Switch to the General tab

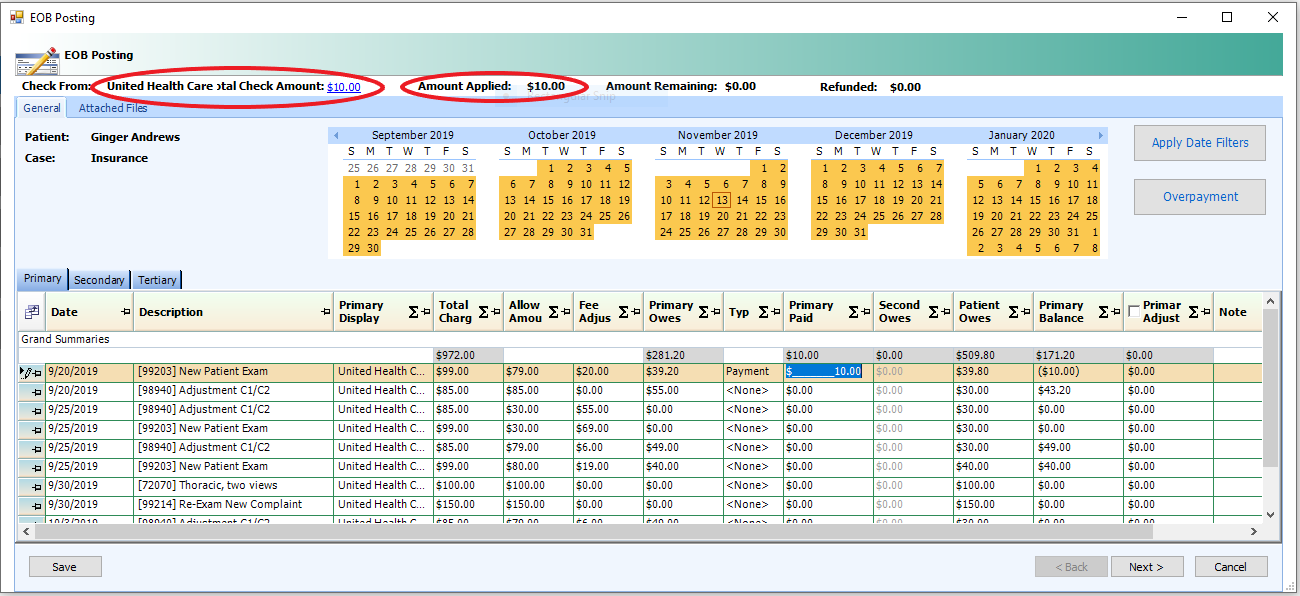coord(42,108)
